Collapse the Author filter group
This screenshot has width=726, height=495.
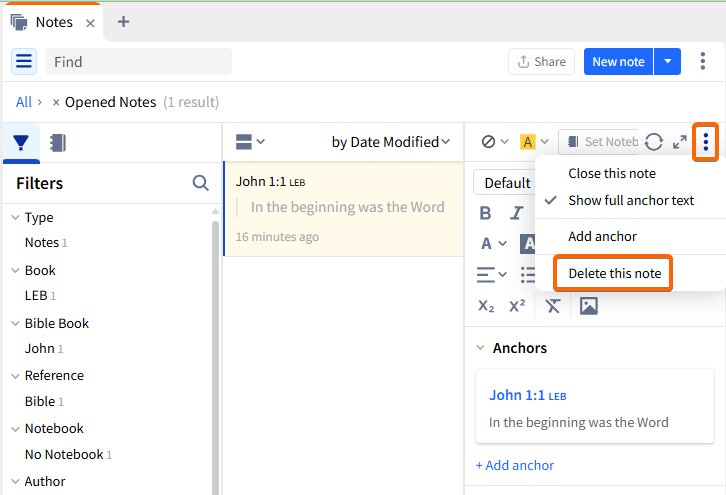[15, 482]
